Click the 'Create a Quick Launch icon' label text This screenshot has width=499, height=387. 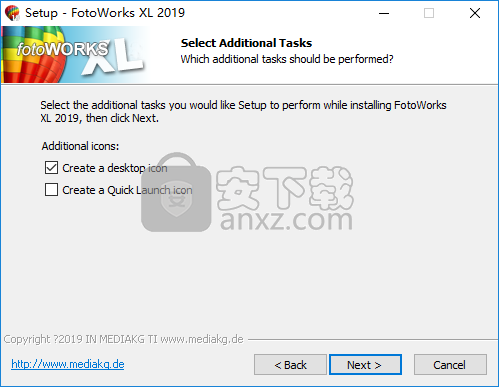(x=127, y=190)
